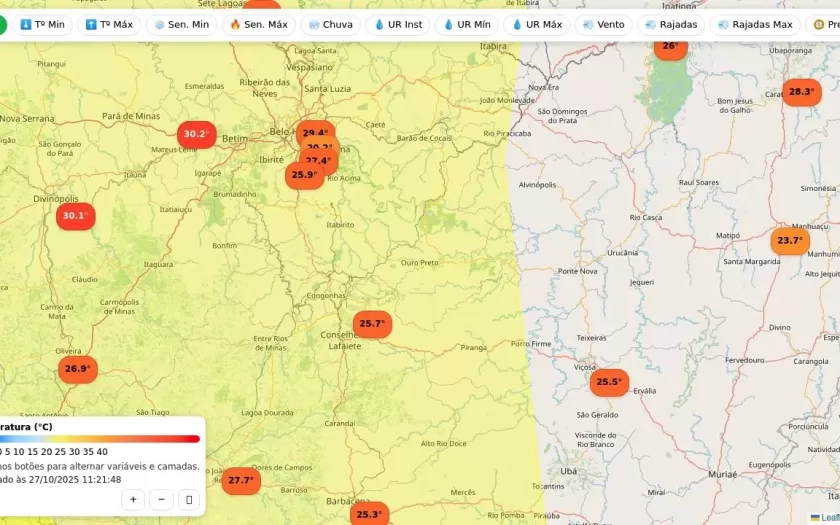840x525 pixels.
Task: Click the Alvinópolis map label
Action: [537, 185]
